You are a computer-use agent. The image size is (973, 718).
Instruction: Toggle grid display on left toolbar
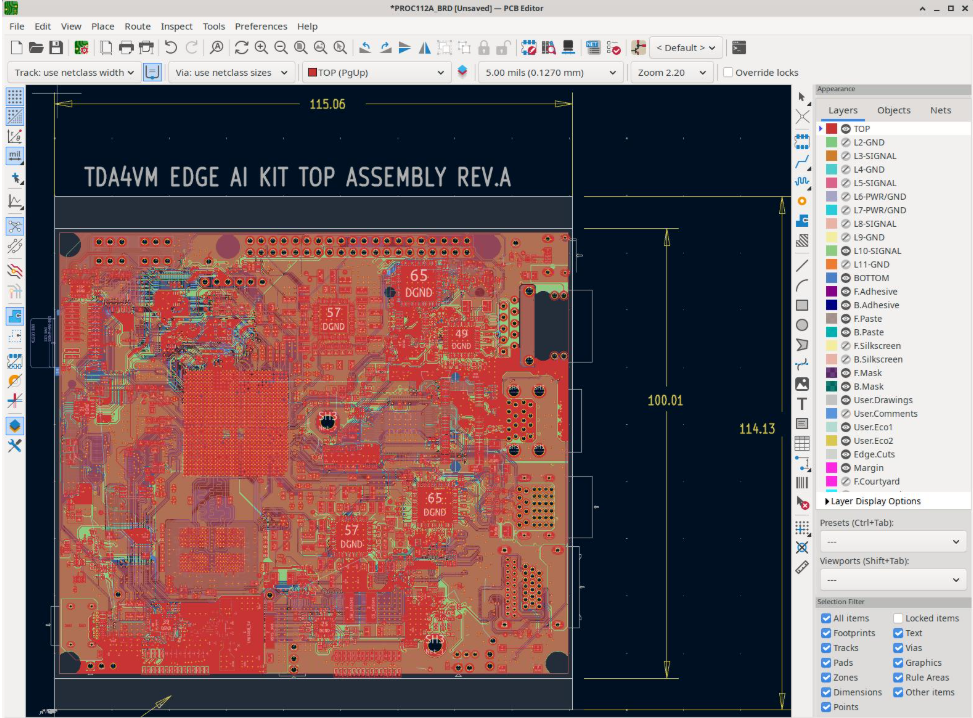[x=15, y=96]
